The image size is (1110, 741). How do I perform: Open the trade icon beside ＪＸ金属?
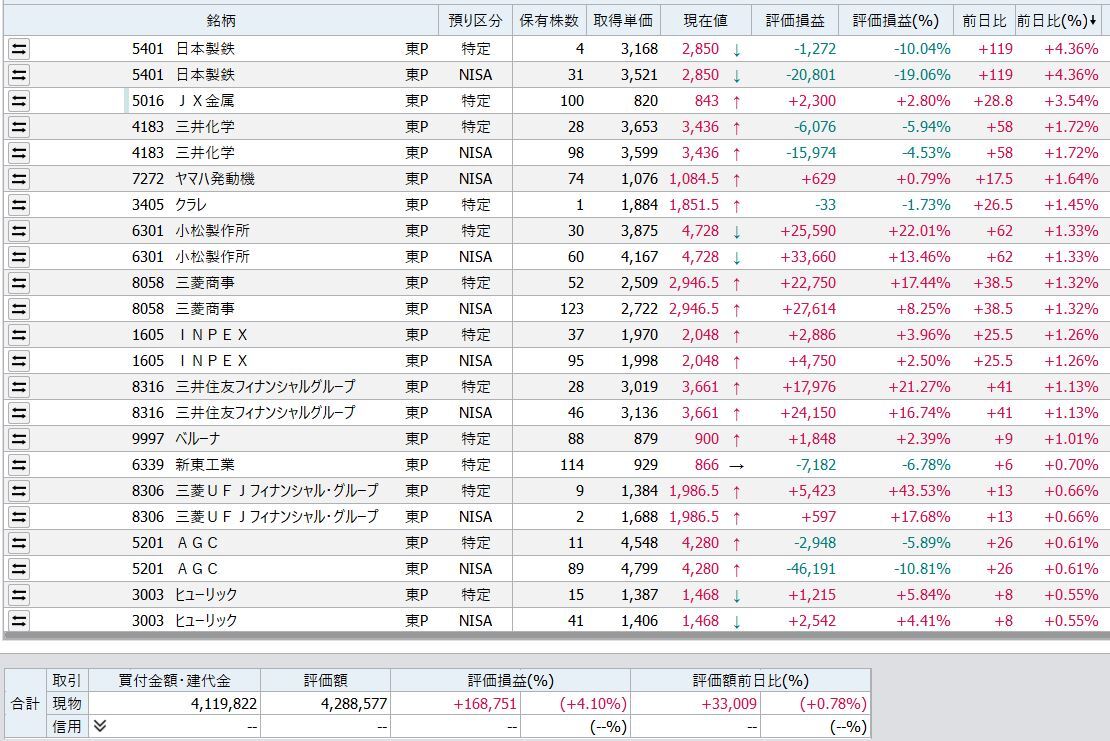coord(19,101)
